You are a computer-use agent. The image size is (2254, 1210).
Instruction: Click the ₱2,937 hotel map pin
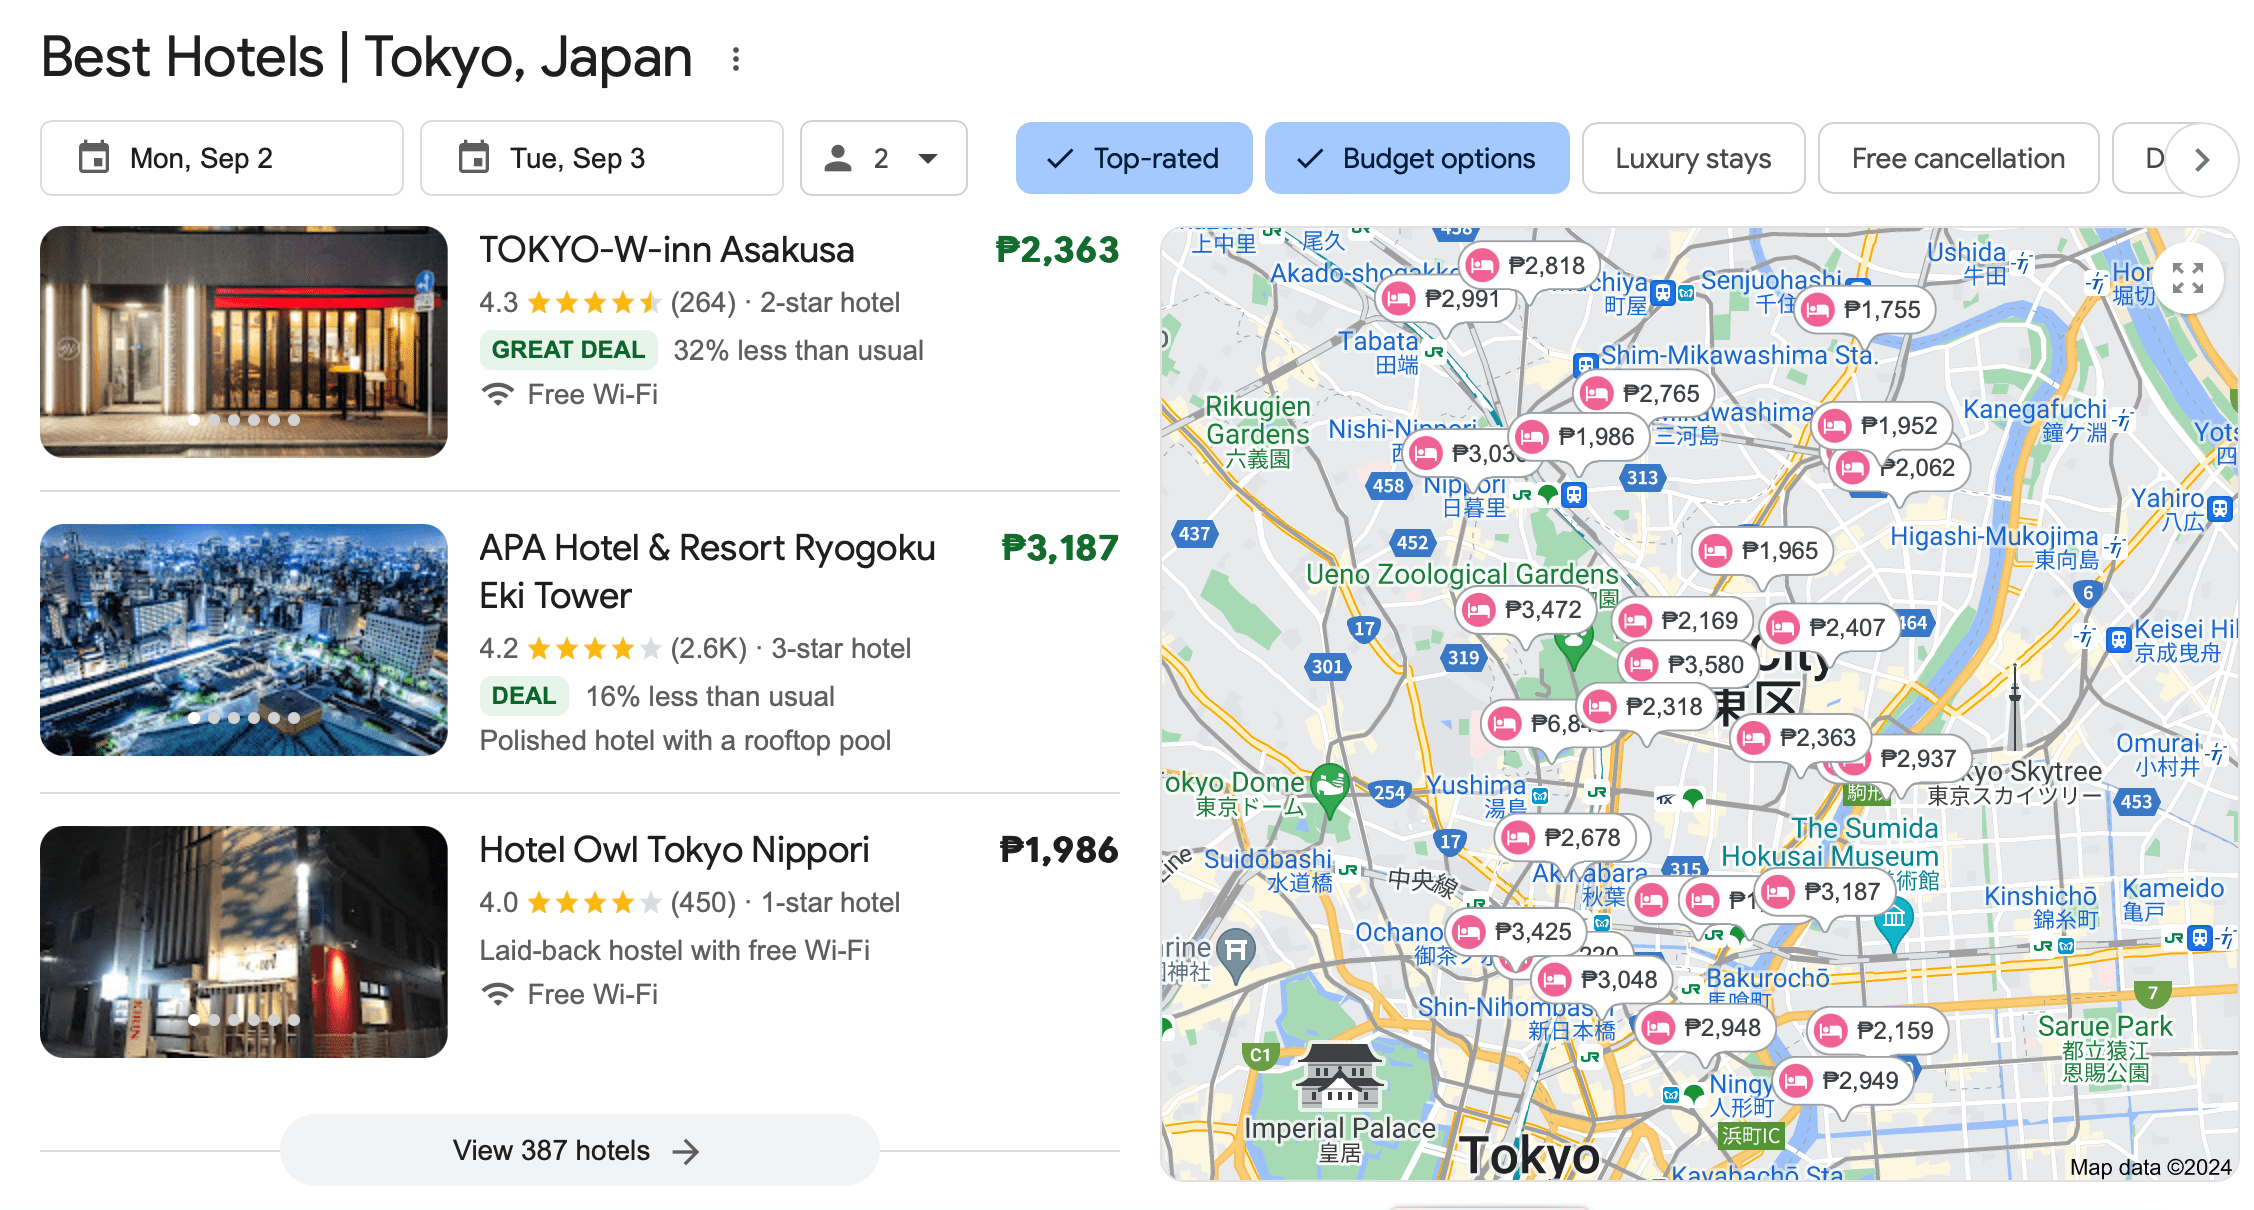point(1900,759)
